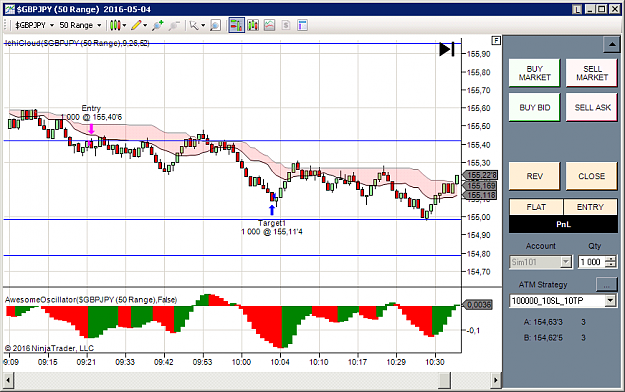This screenshot has height=392, width=625.
Task: Click the BUY BID button
Action: 534,108
